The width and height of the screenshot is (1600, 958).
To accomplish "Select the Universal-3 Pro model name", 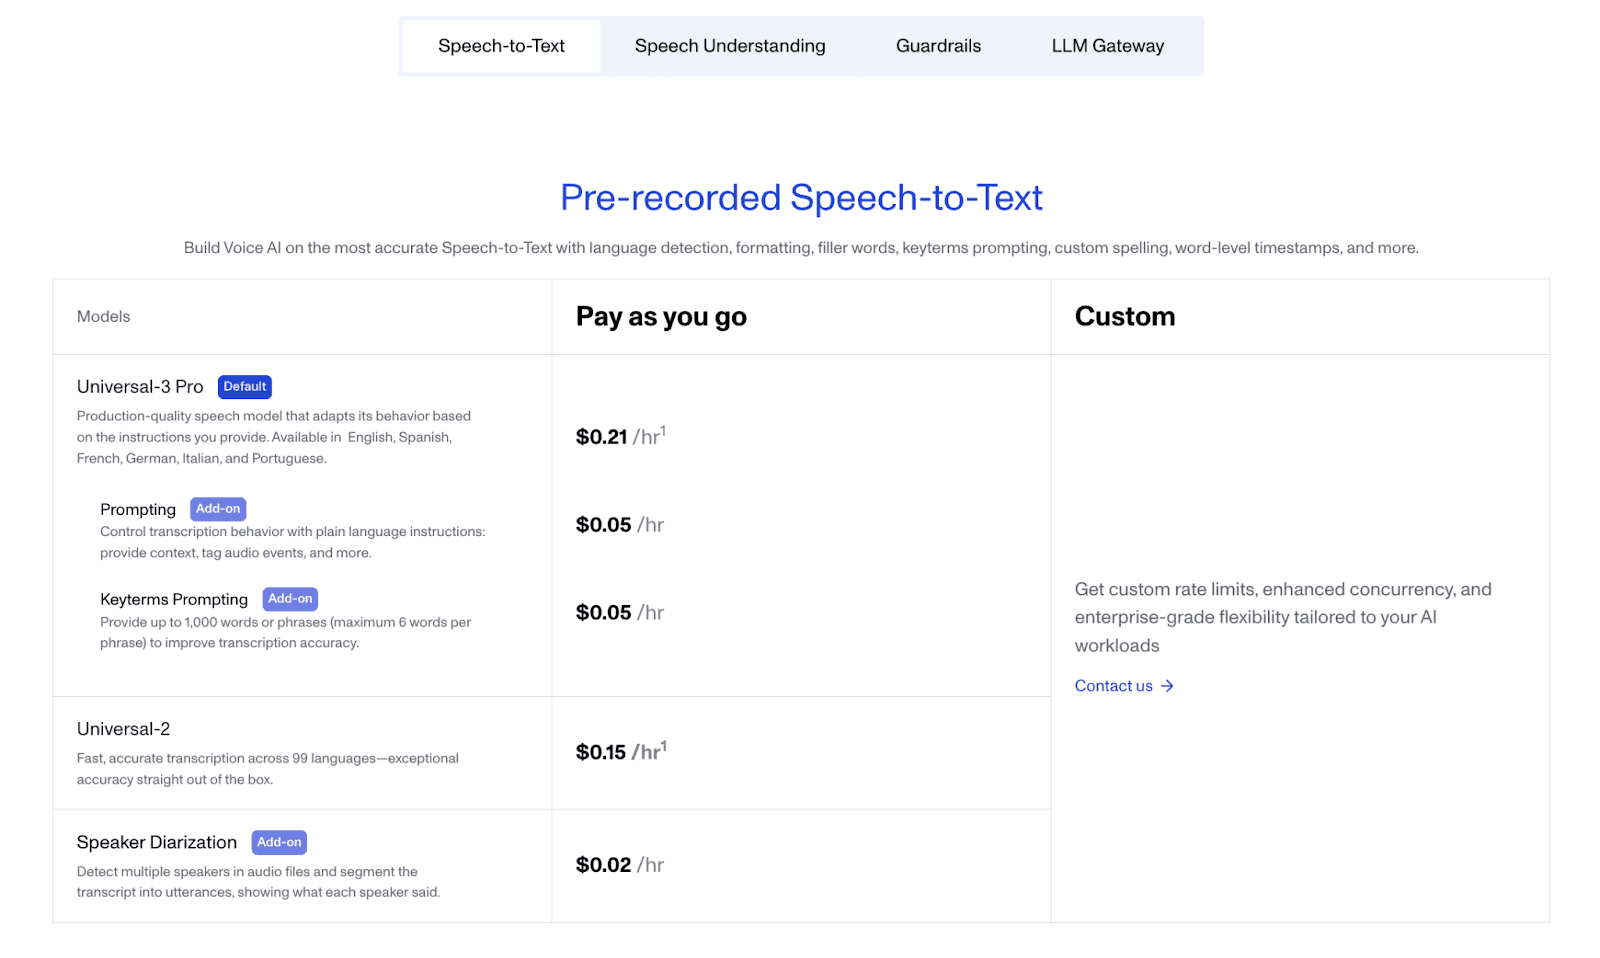I will (140, 387).
